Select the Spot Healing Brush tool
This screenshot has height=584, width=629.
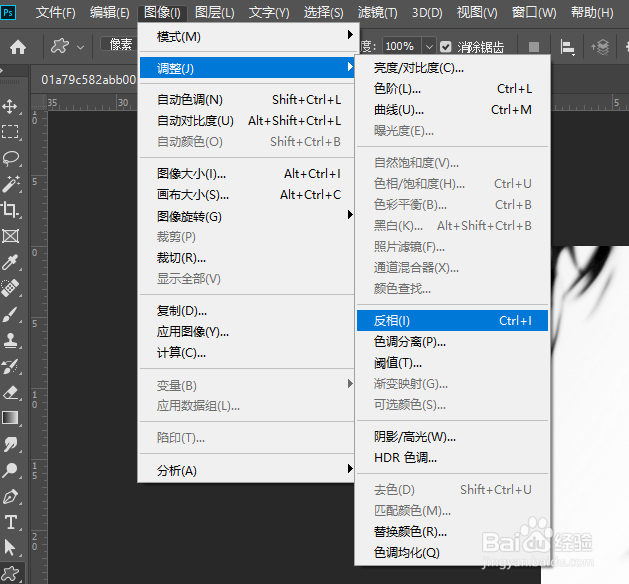click(x=10, y=288)
